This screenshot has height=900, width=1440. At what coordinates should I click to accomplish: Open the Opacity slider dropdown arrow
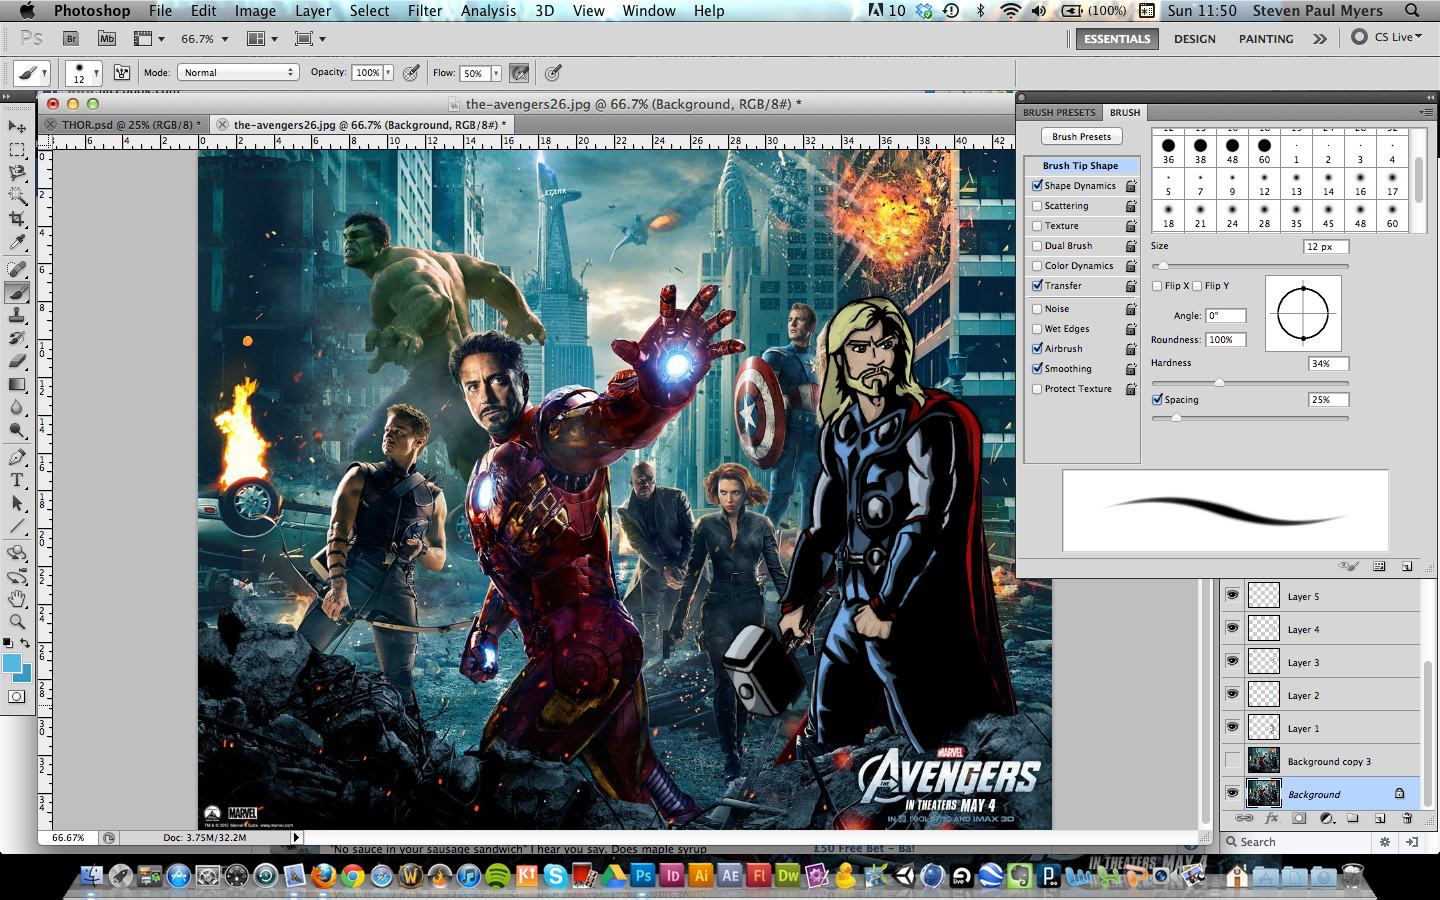click(x=388, y=72)
